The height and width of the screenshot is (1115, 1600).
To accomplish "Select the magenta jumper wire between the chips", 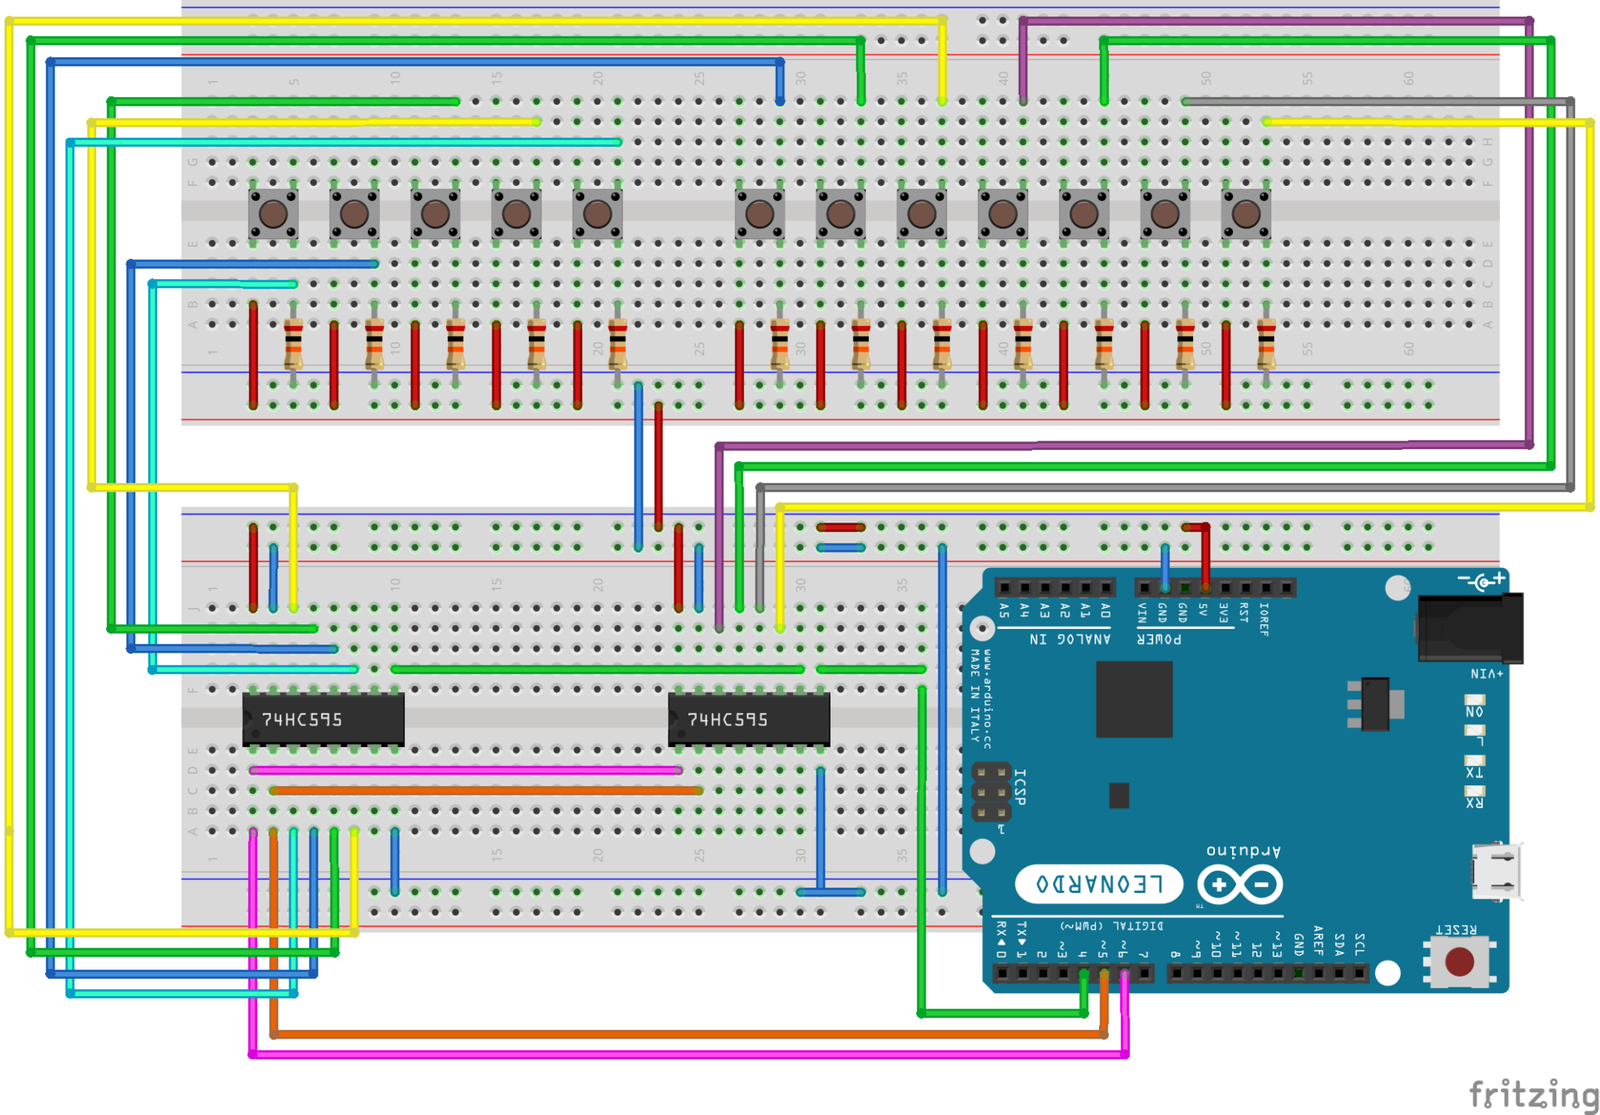I will coord(466,770).
